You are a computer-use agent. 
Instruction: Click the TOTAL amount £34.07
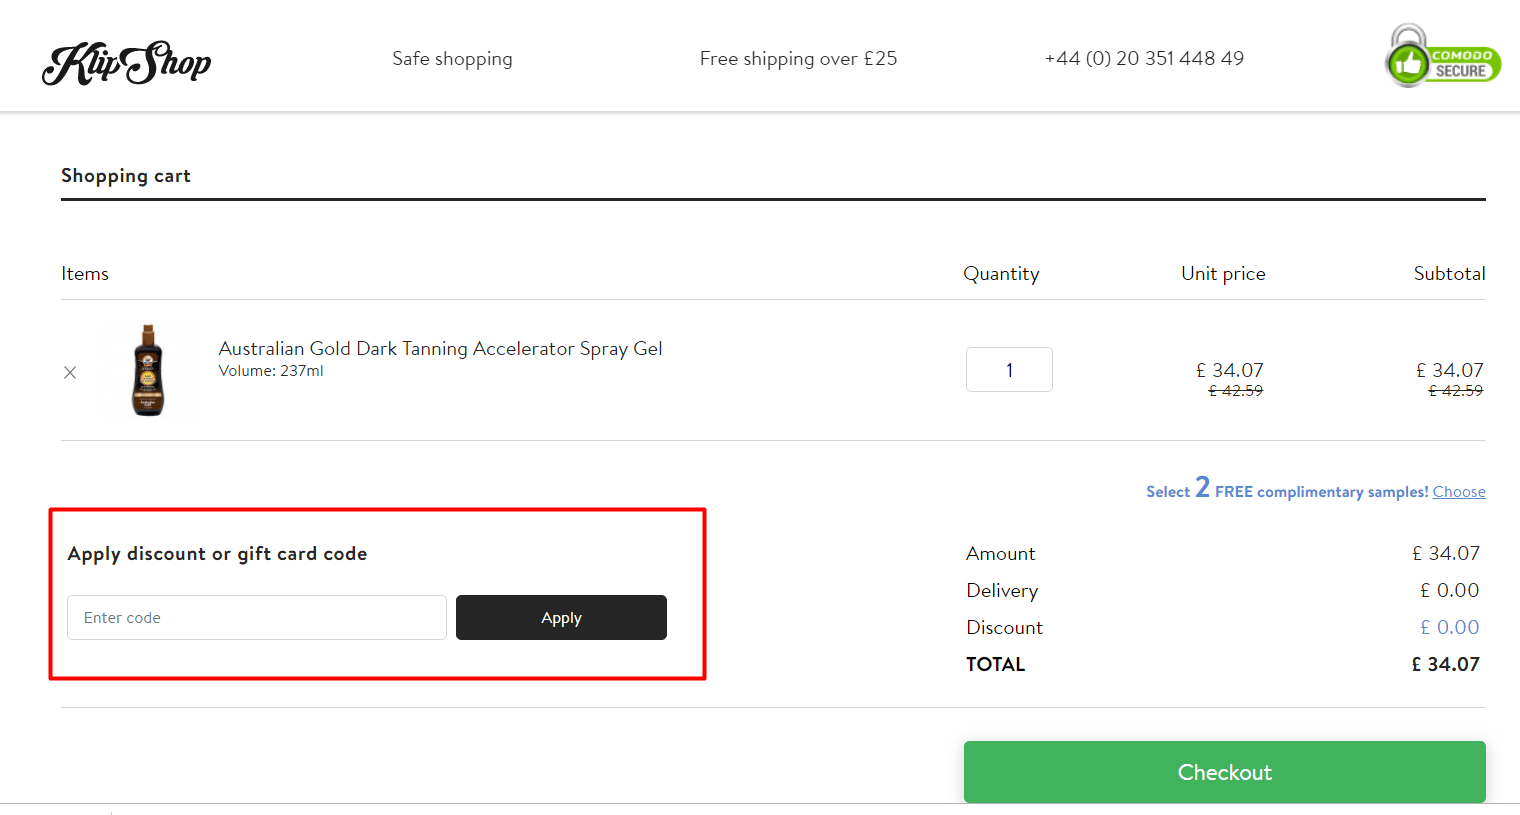click(1446, 663)
